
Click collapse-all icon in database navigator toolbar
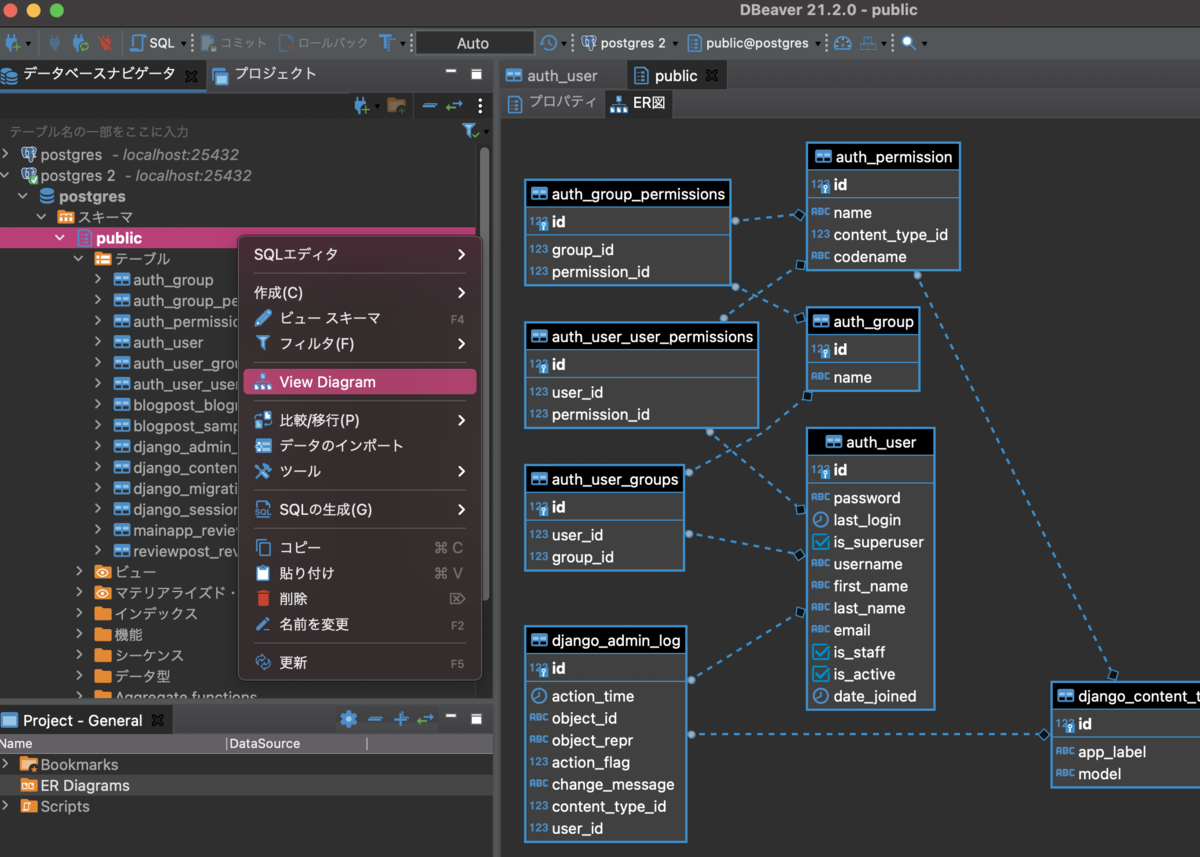(430, 105)
